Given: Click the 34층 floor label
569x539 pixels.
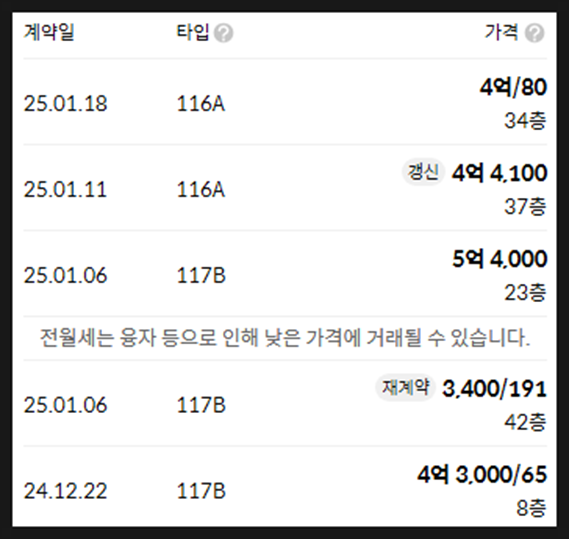Looking at the screenshot, I should (x=525, y=121).
